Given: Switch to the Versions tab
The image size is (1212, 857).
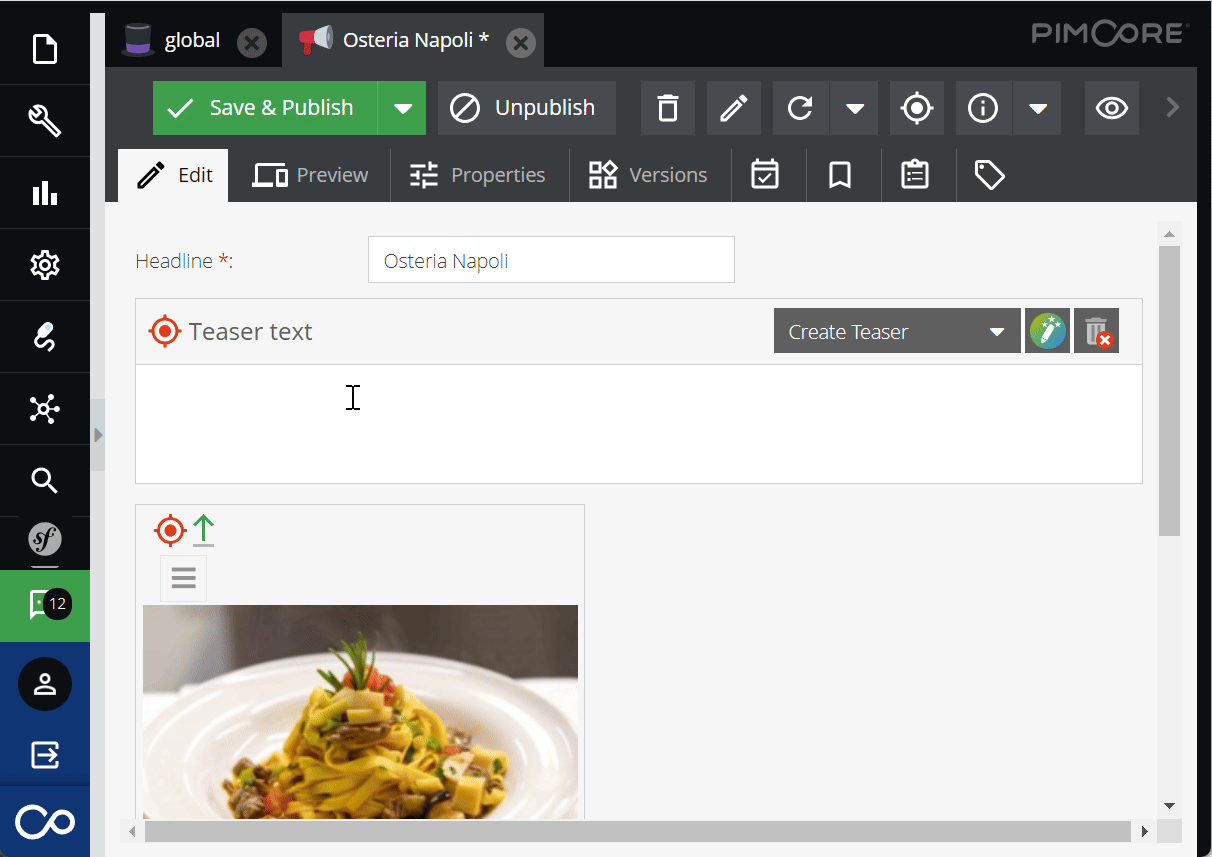Looking at the screenshot, I should point(649,175).
